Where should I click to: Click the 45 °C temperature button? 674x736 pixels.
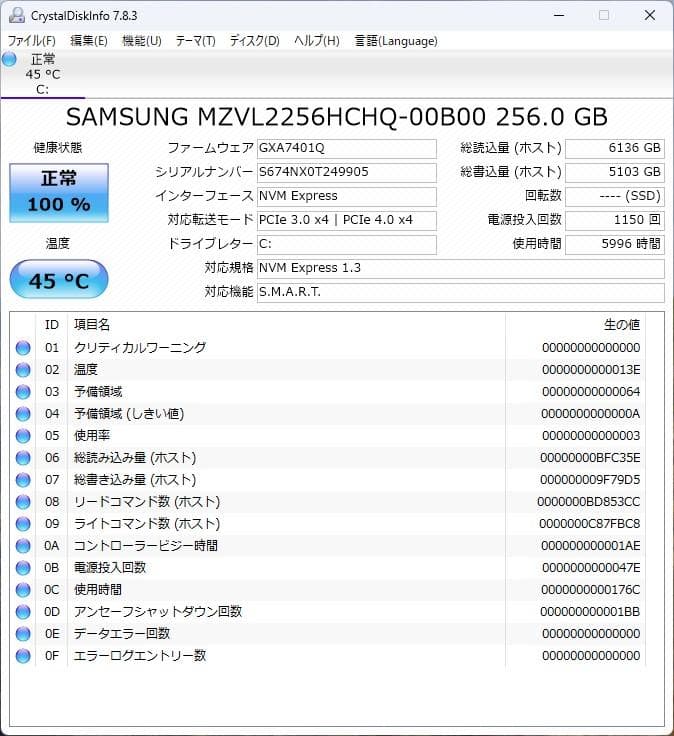59,280
